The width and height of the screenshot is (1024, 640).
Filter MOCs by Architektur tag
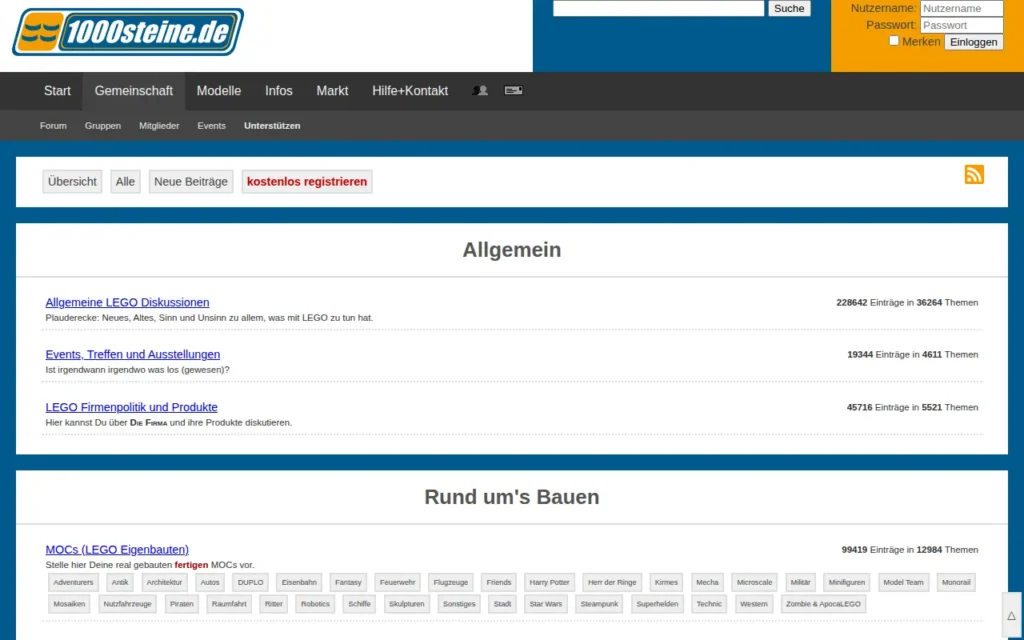pos(165,583)
